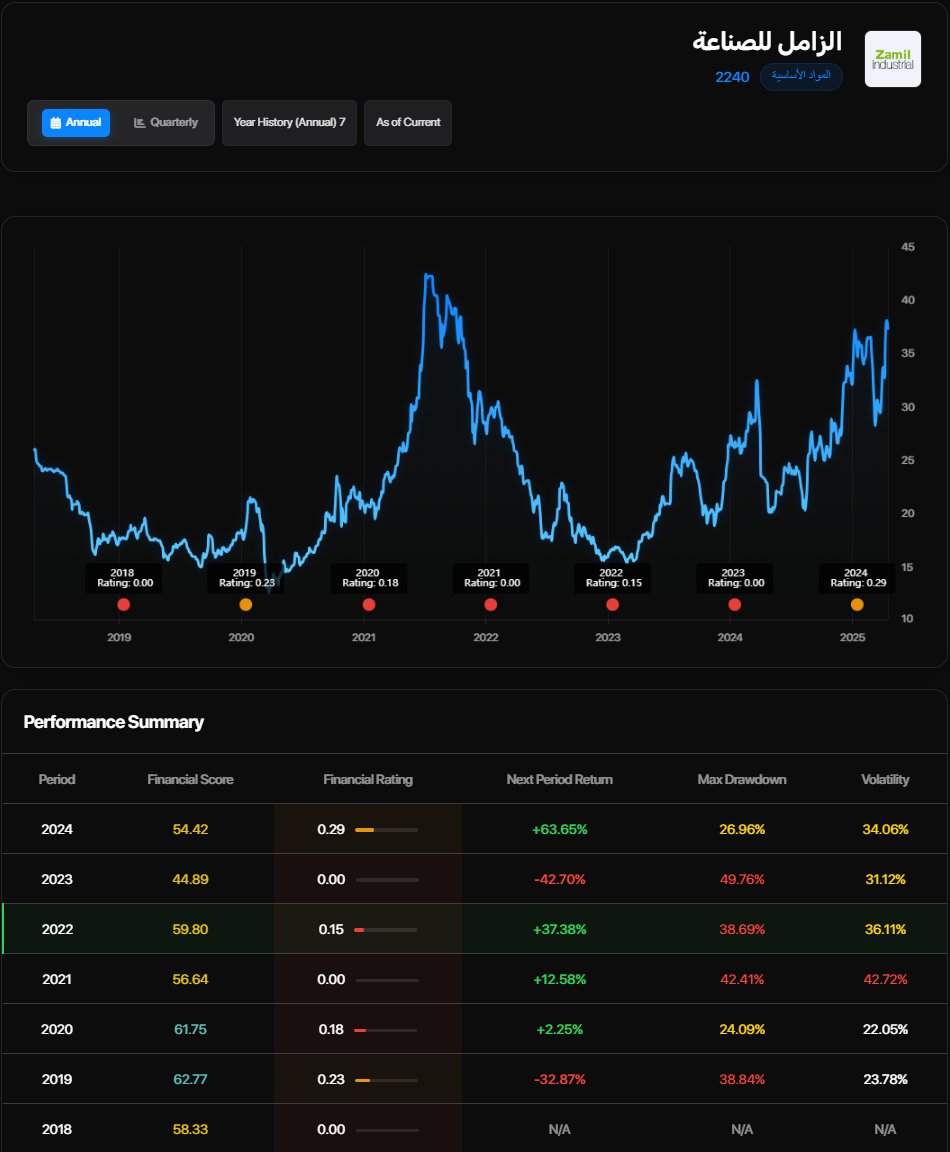
Task: Click the Financial Score column header
Action: [x=190, y=780]
